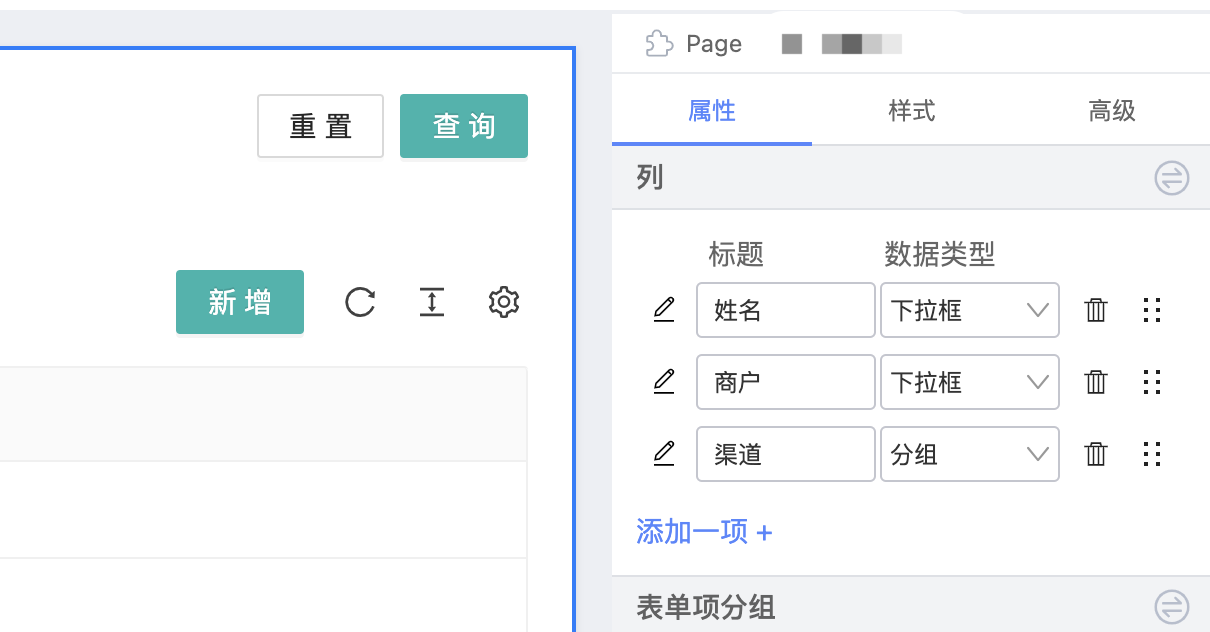Click the 添加一项 + link
The height and width of the screenshot is (632, 1210).
704,531
